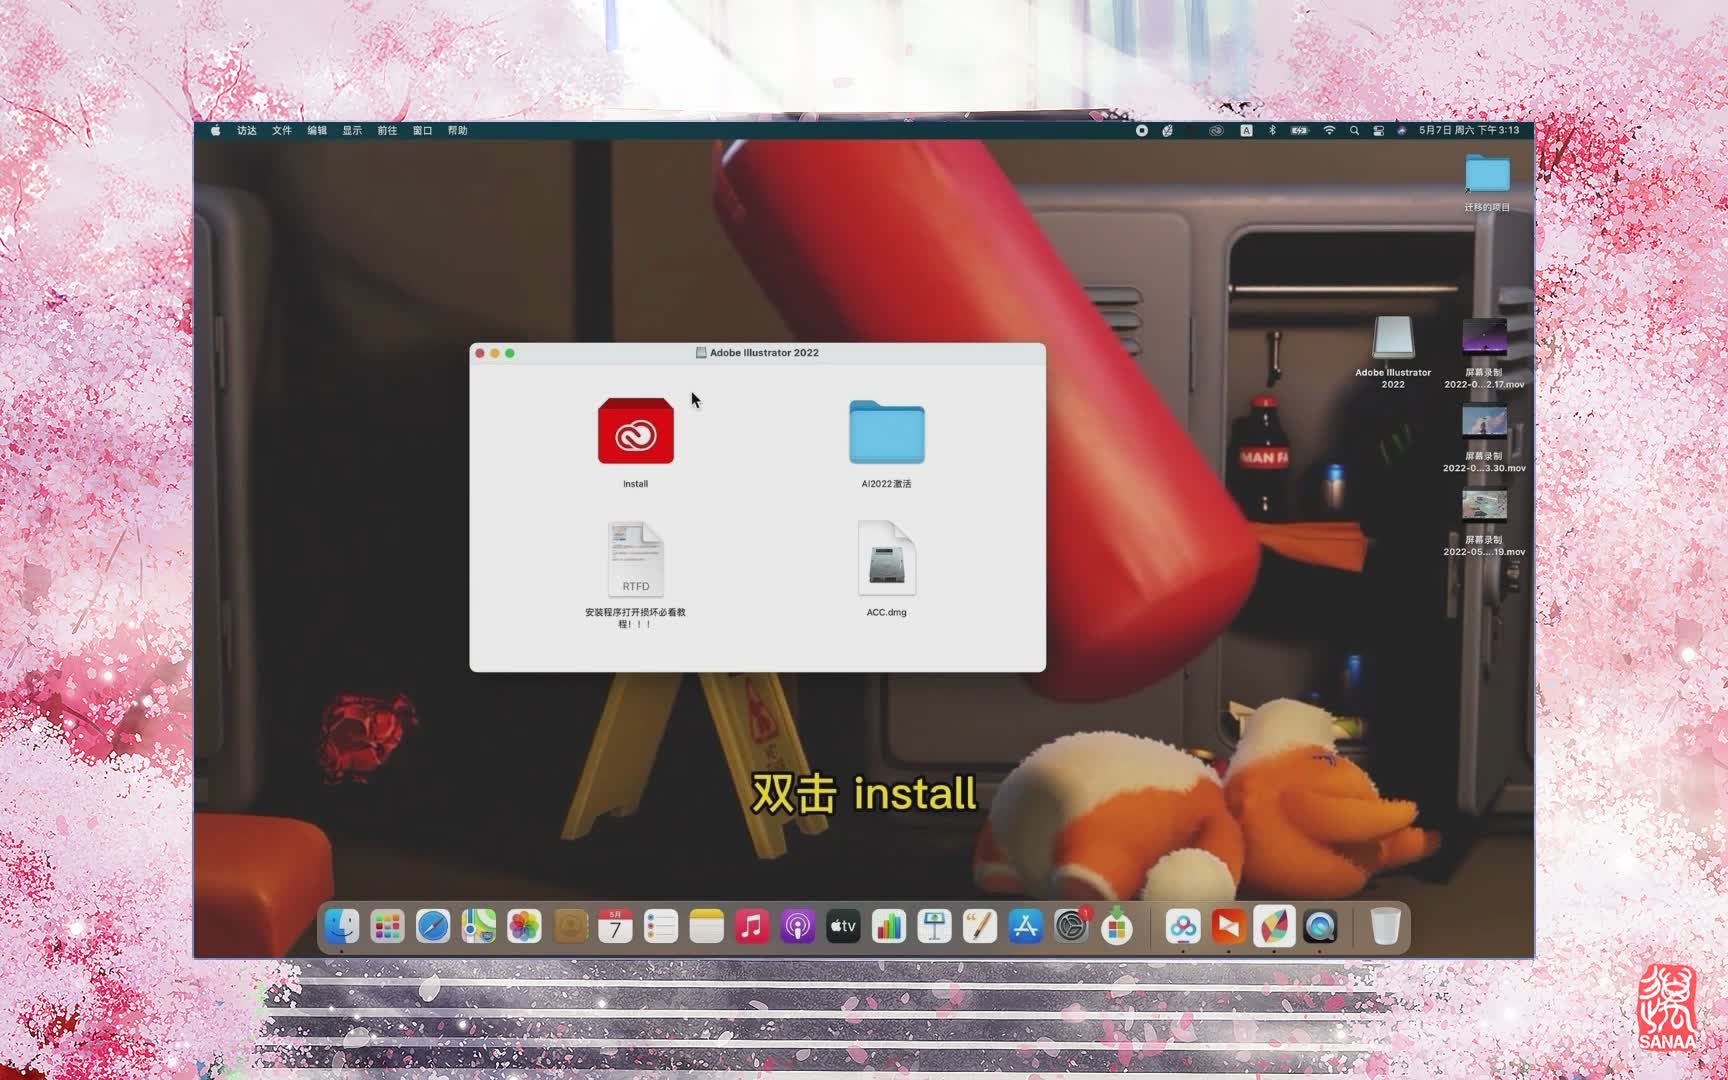Open the Apple menu

(x=215, y=131)
